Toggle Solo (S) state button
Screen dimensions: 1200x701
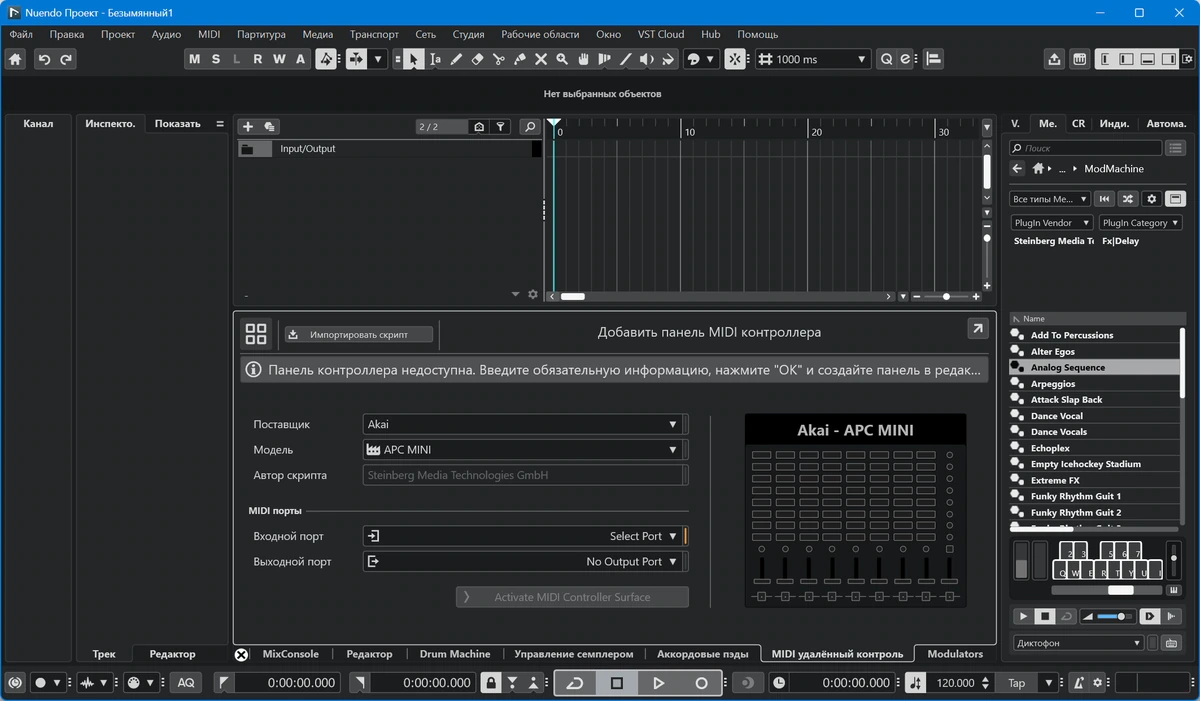click(215, 59)
